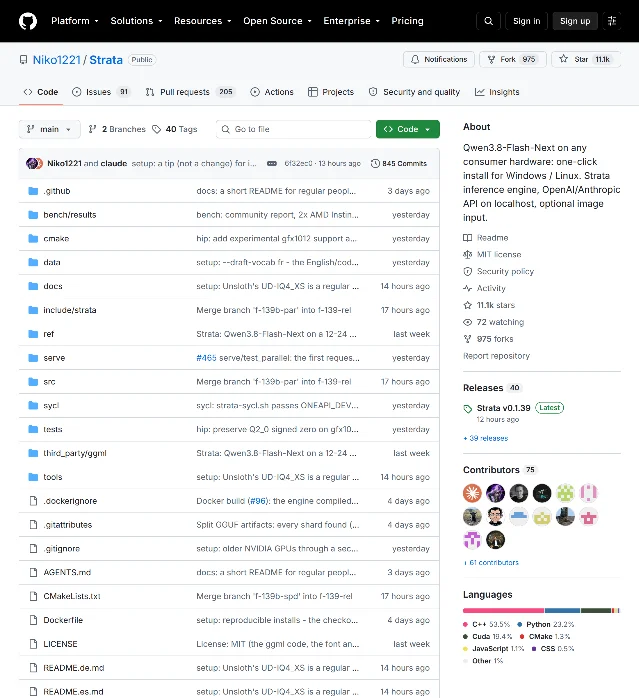Expand the Solutions menu

click(x=136, y=21)
